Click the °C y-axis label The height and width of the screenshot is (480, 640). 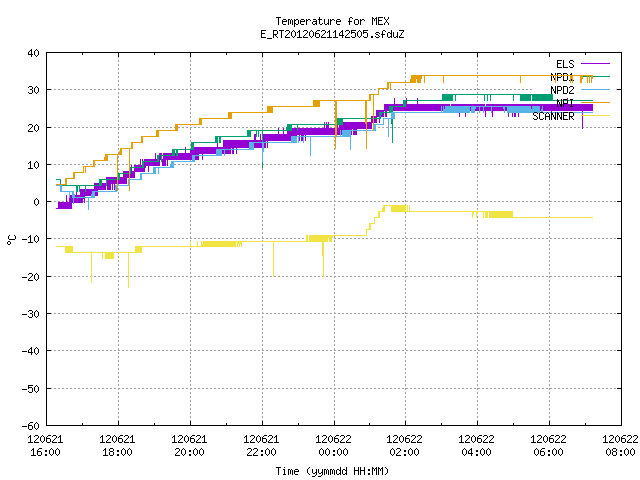coord(12,240)
